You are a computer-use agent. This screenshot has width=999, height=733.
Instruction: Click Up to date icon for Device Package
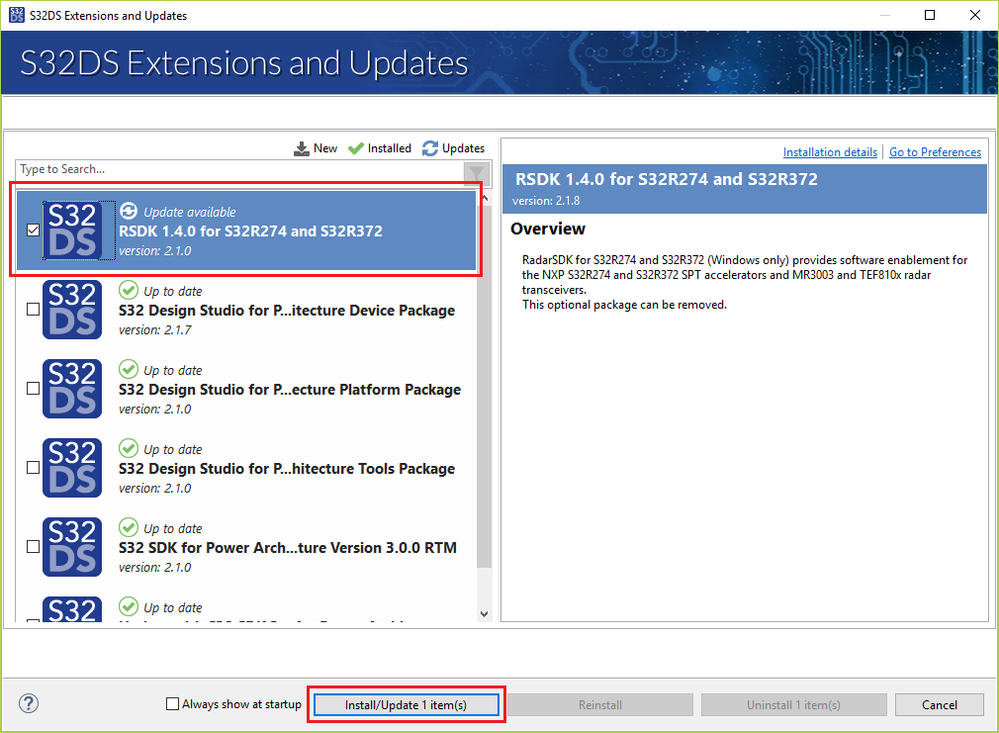pos(128,290)
